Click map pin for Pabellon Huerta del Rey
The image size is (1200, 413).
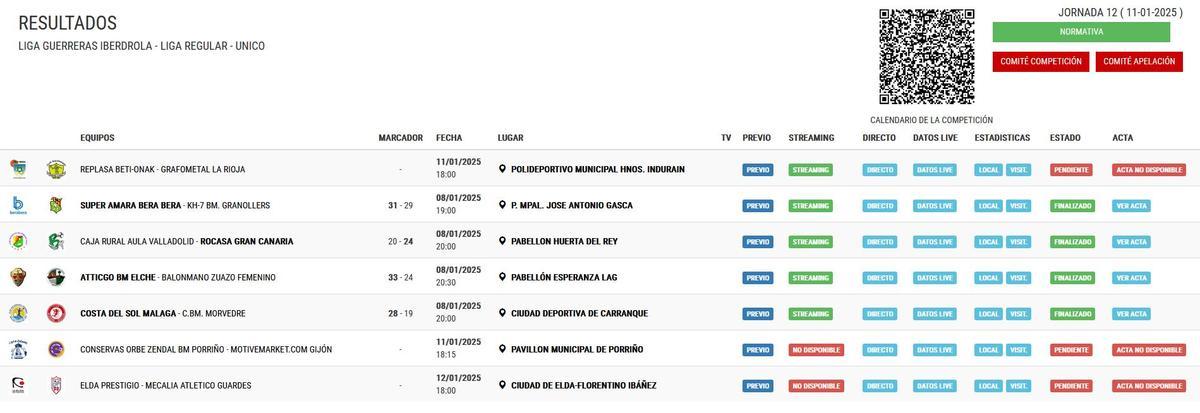click(502, 241)
